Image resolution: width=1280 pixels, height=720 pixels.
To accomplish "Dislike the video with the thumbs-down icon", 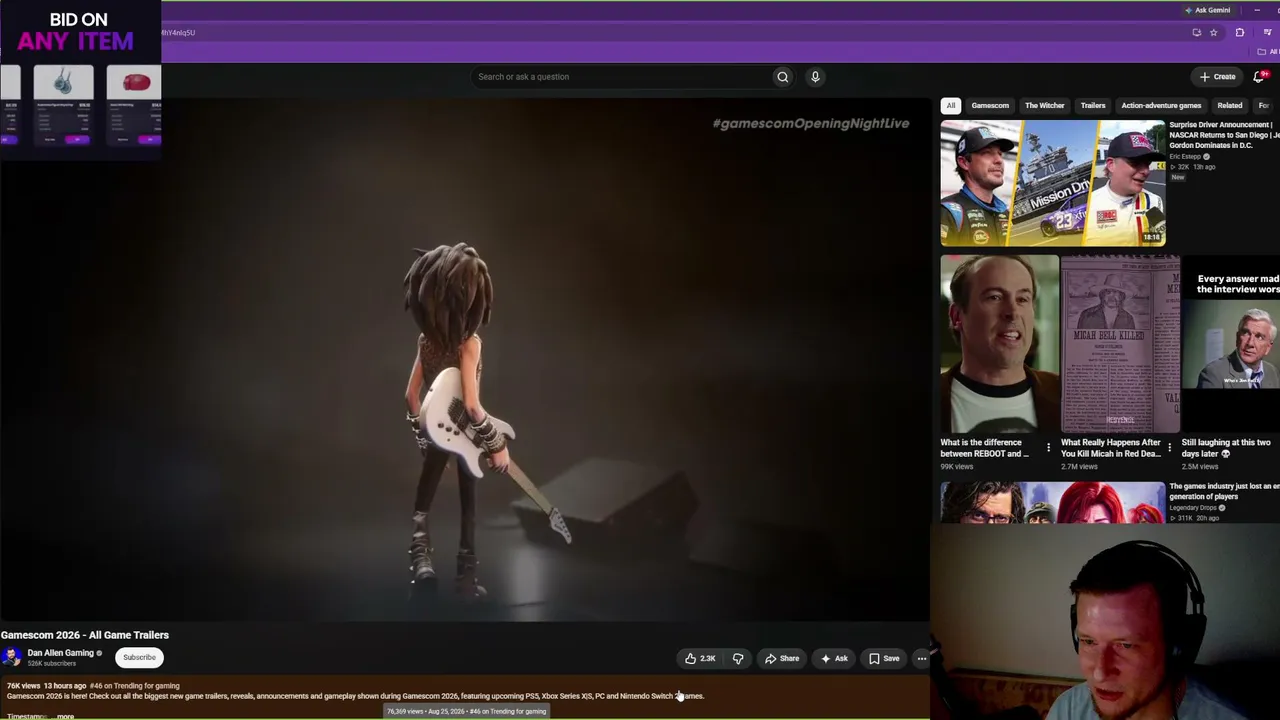I will (738, 658).
